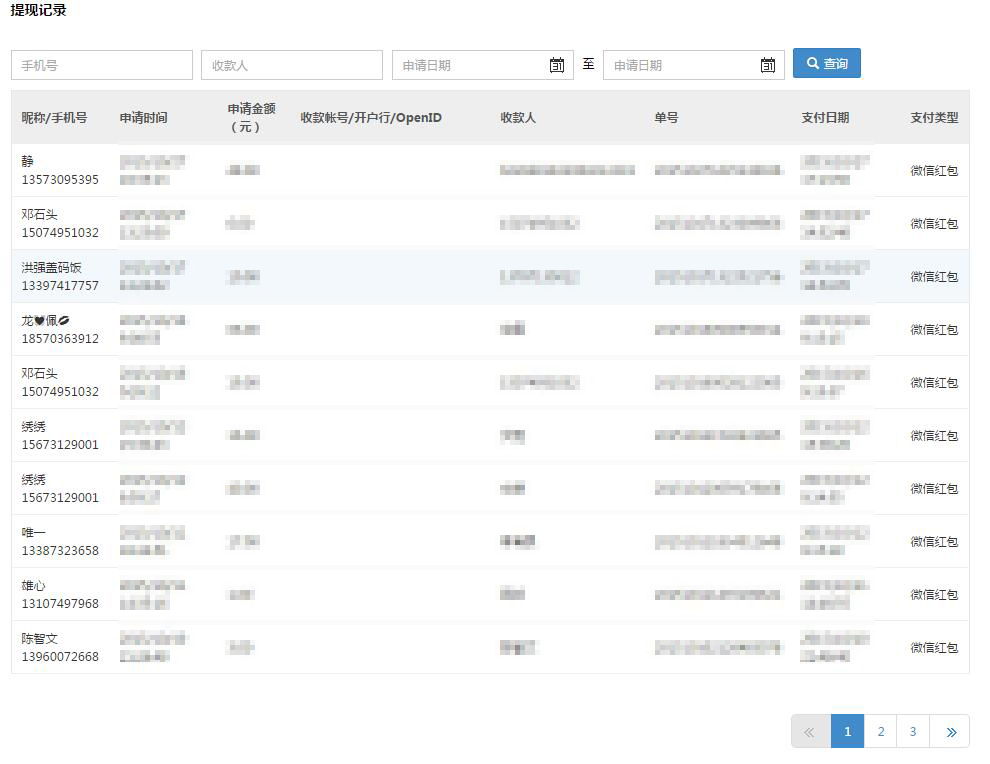Click the 申请时间 column header
This screenshot has height=764, width=990.
pyautogui.click(x=143, y=118)
